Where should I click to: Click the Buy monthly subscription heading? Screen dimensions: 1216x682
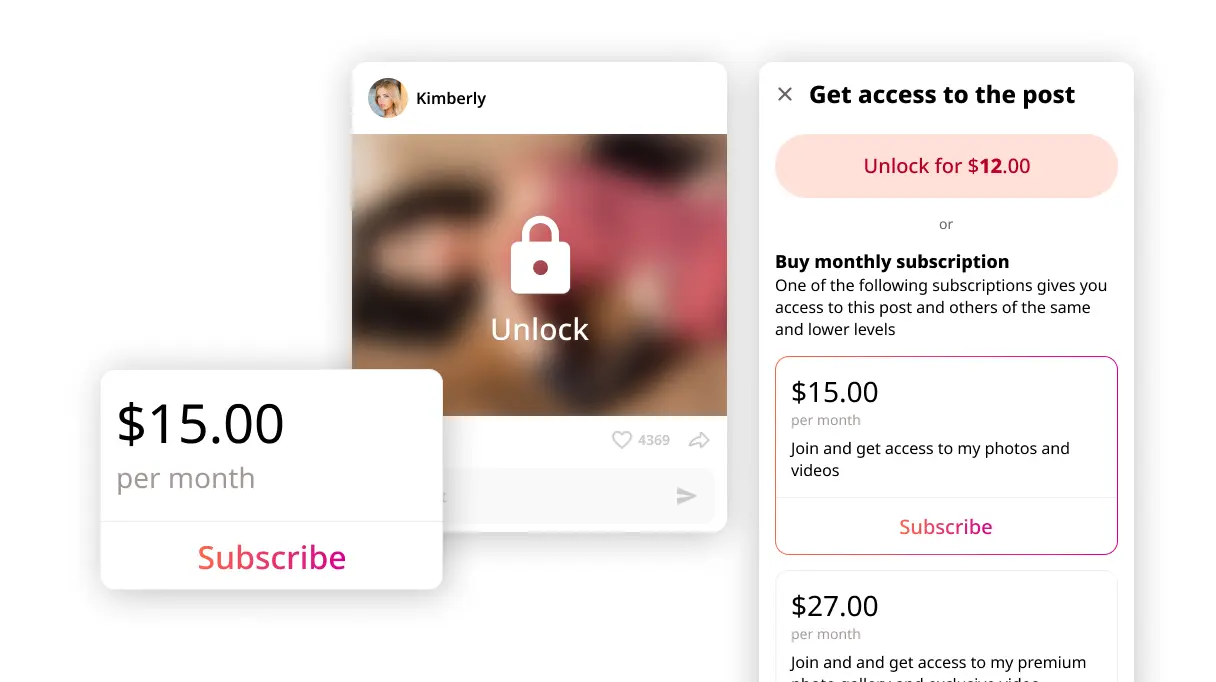(892, 262)
